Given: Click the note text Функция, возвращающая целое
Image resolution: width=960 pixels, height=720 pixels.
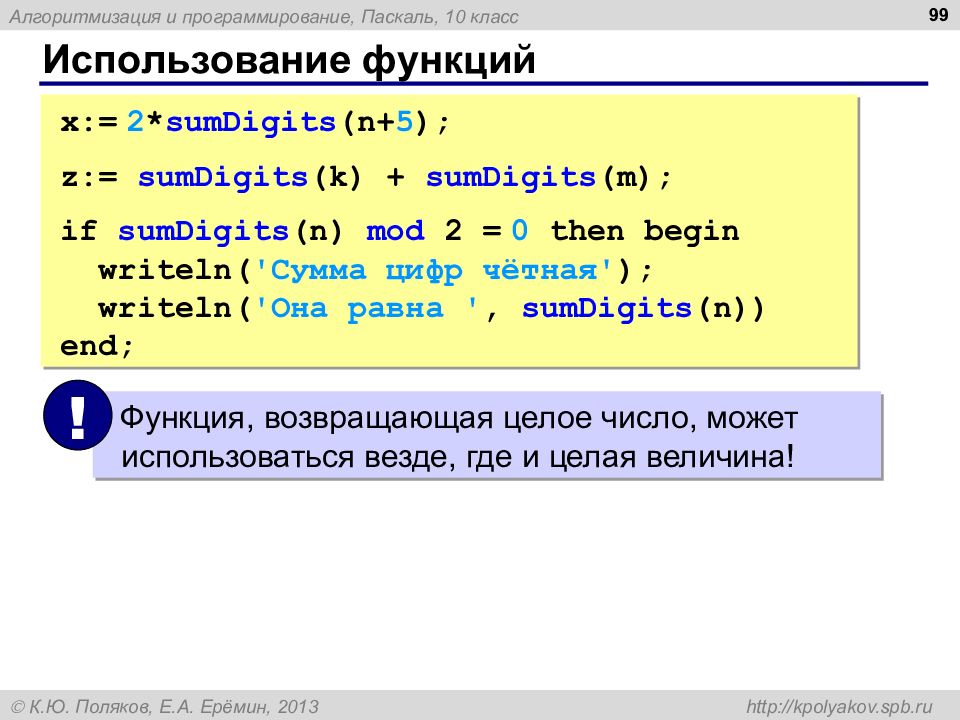Looking at the screenshot, I should point(458,418).
